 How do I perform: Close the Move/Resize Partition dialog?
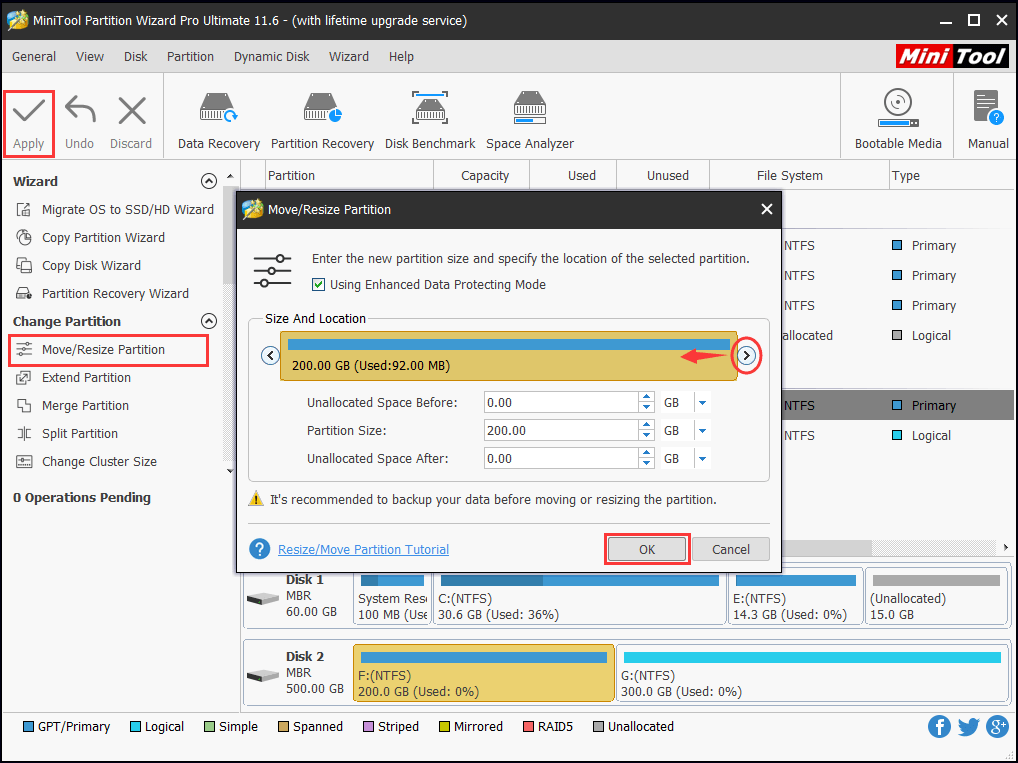click(x=767, y=209)
